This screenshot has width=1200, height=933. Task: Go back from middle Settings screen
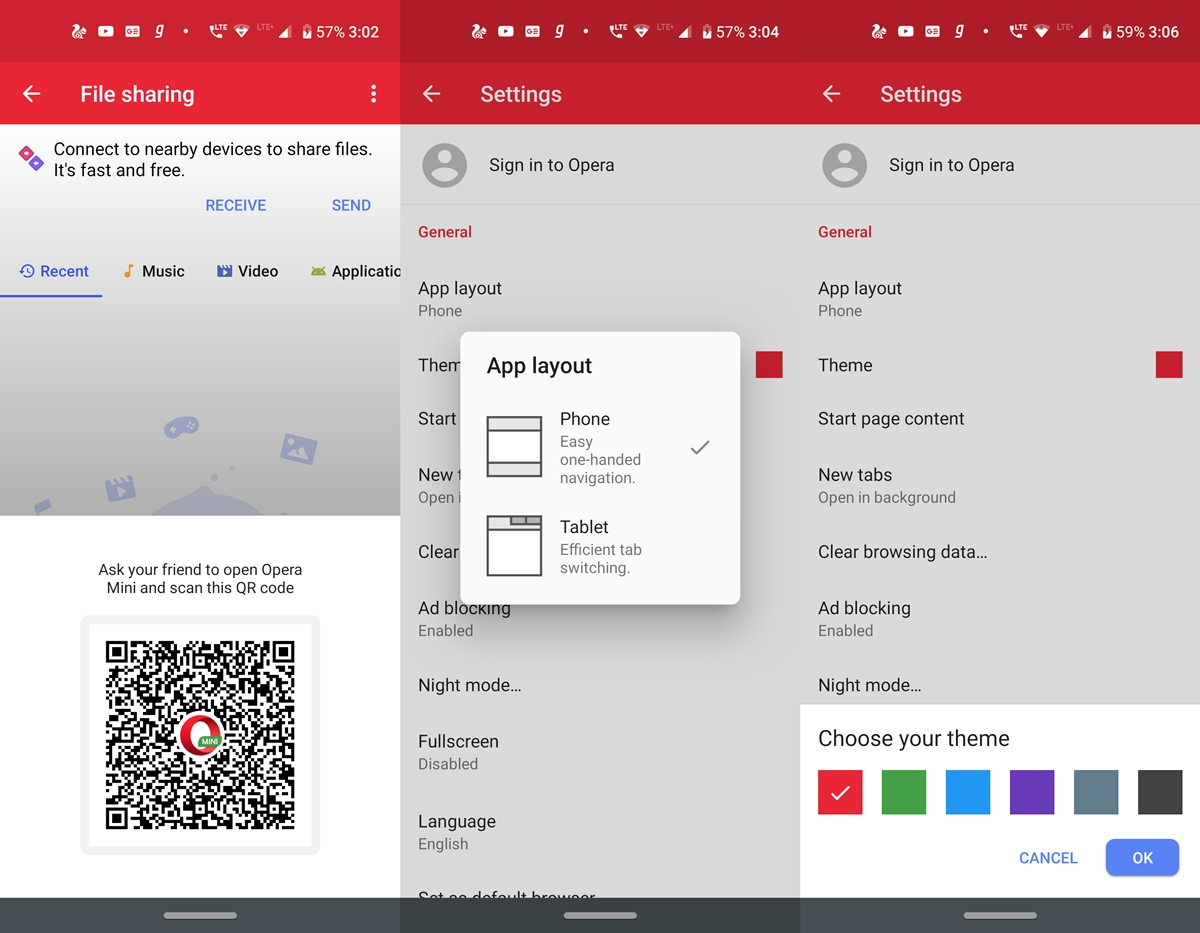pos(432,94)
